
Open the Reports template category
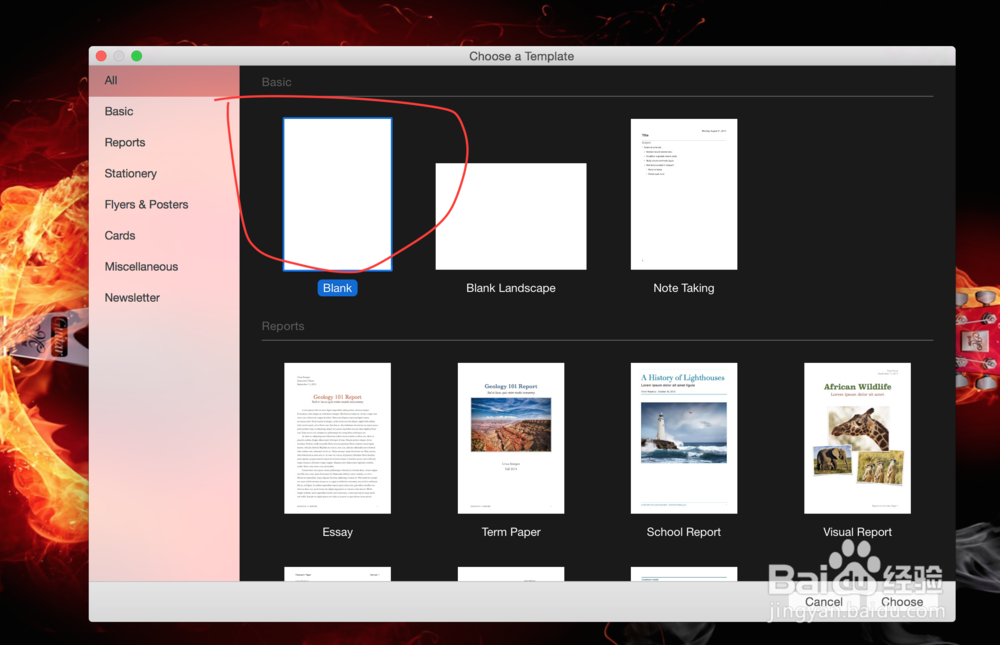point(164,142)
